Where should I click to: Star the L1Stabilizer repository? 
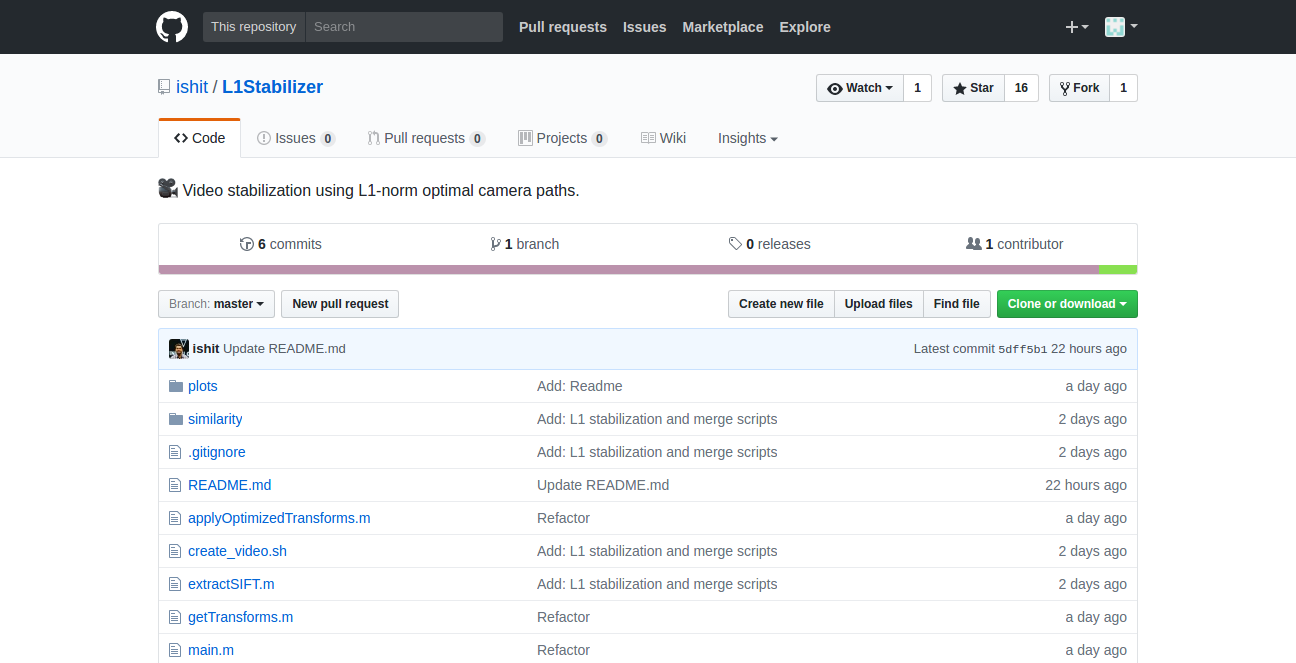point(973,88)
